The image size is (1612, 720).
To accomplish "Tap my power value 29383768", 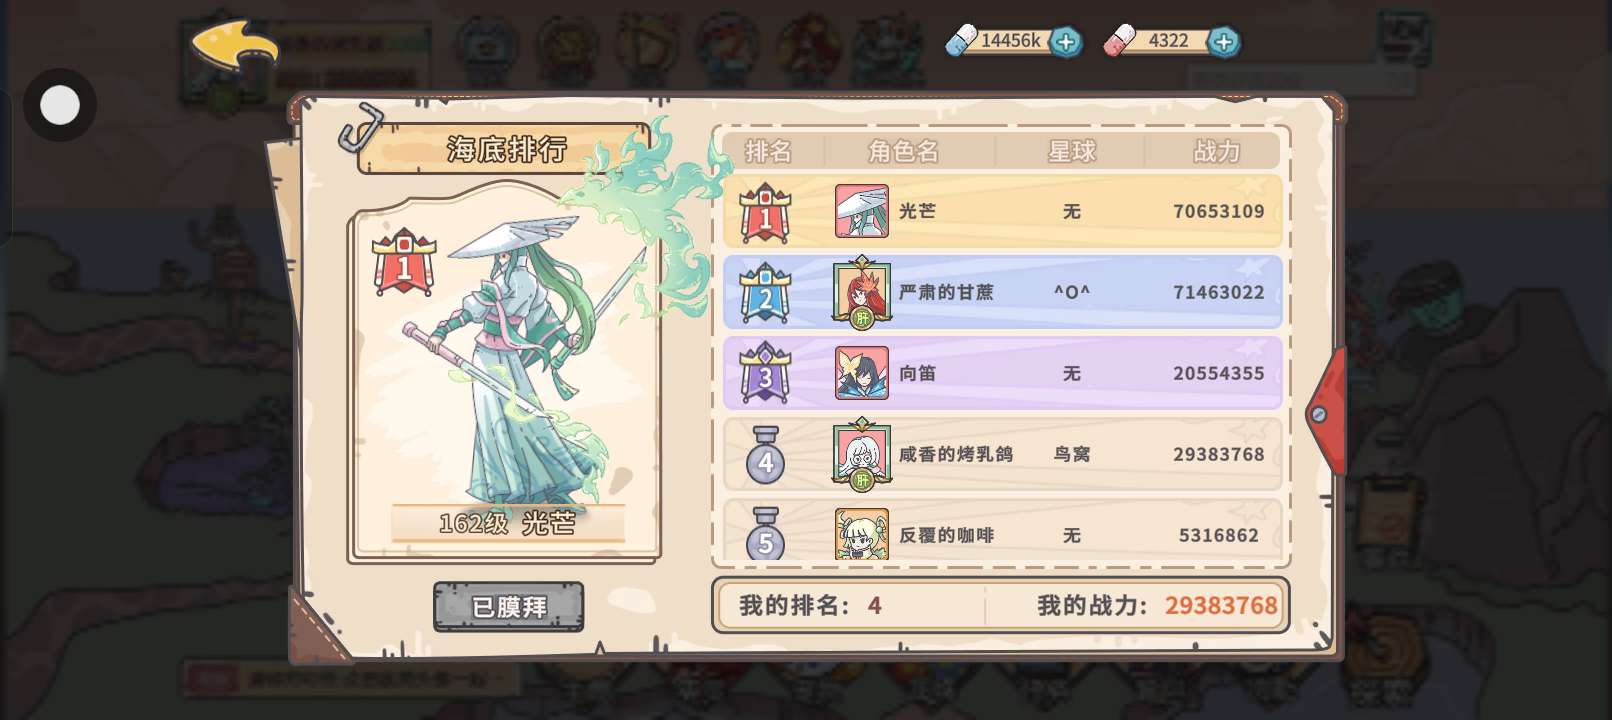I will (1221, 605).
